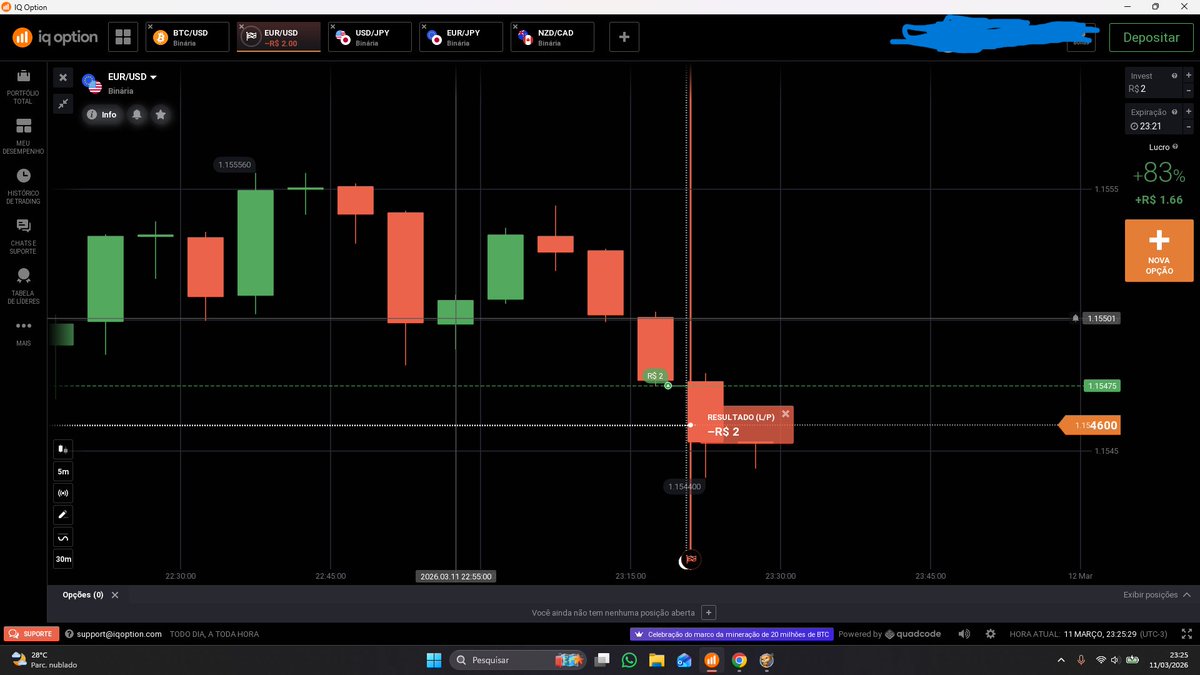Screen dimensions: 1200x675
Task: Open Mais options in the sidebar
Action: [23, 331]
